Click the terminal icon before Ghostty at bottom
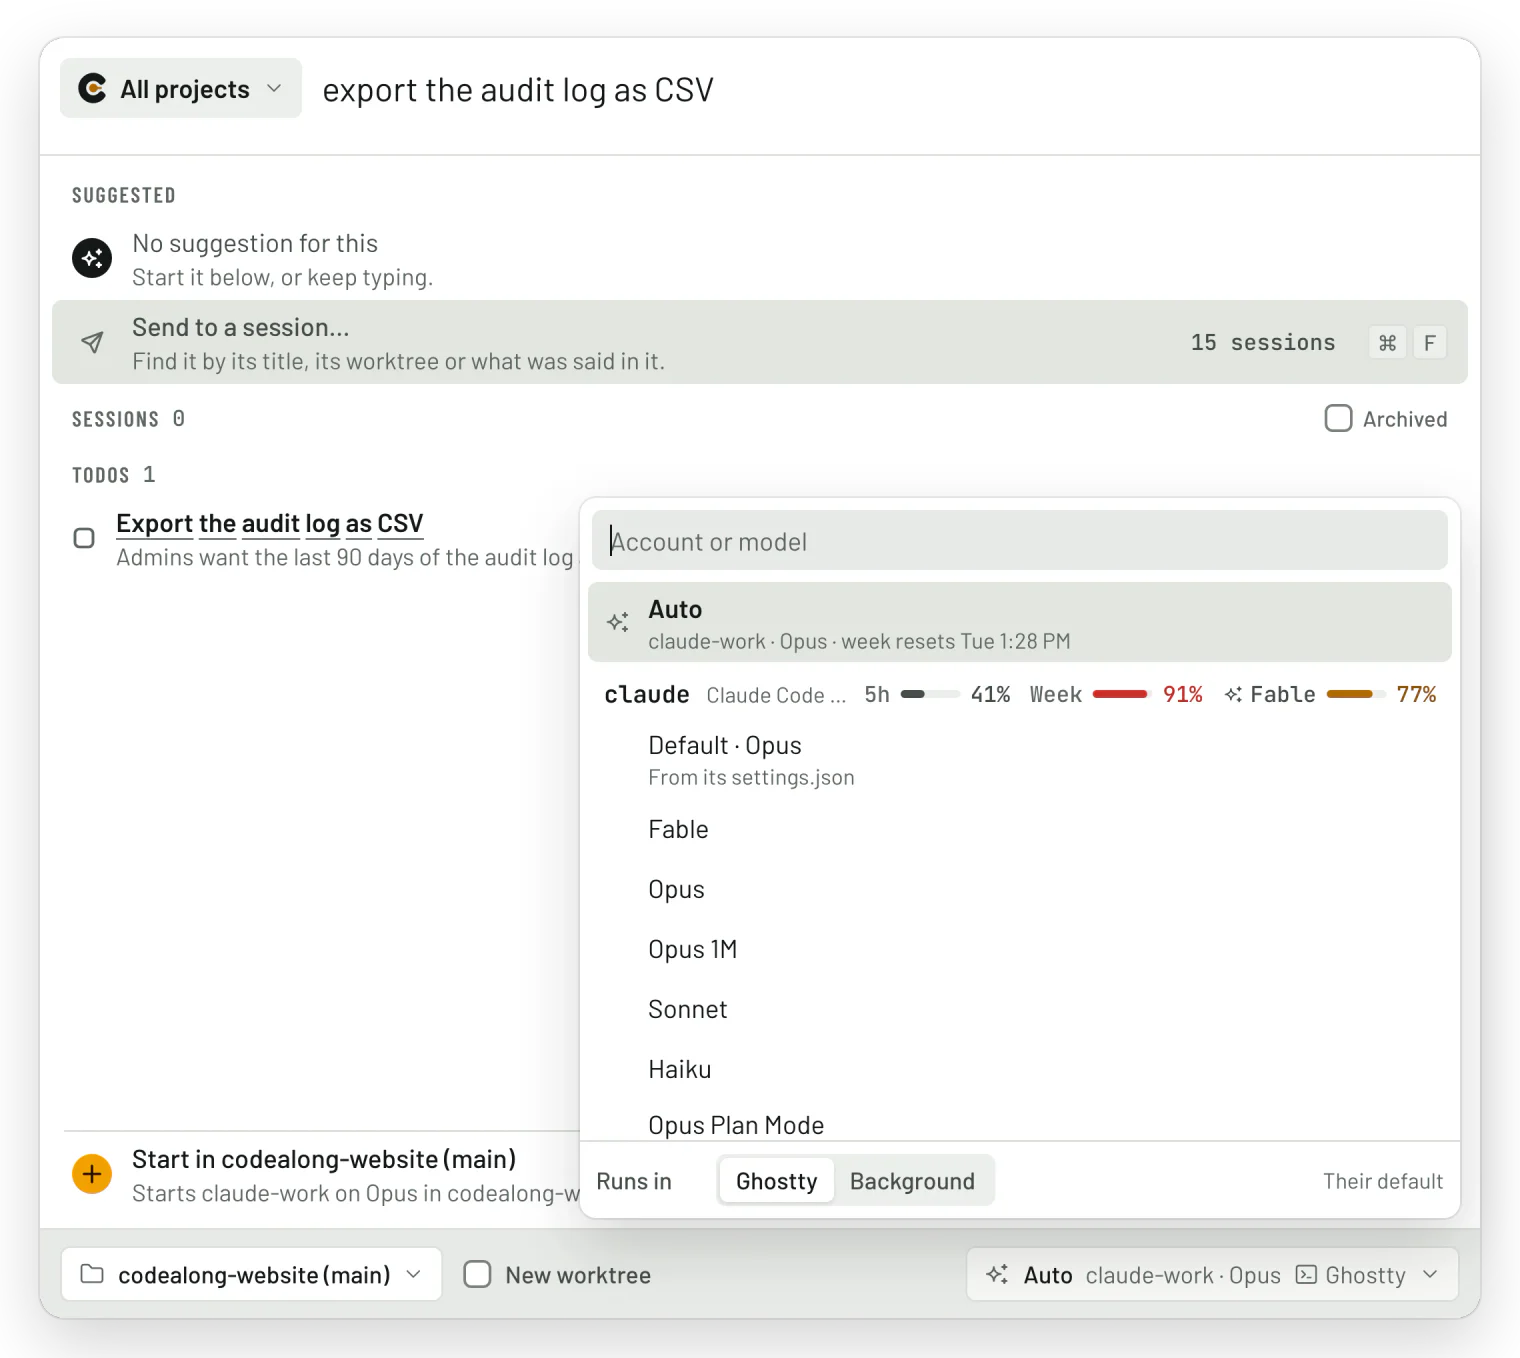Viewport: 1520px width, 1358px height. 1306,1274
